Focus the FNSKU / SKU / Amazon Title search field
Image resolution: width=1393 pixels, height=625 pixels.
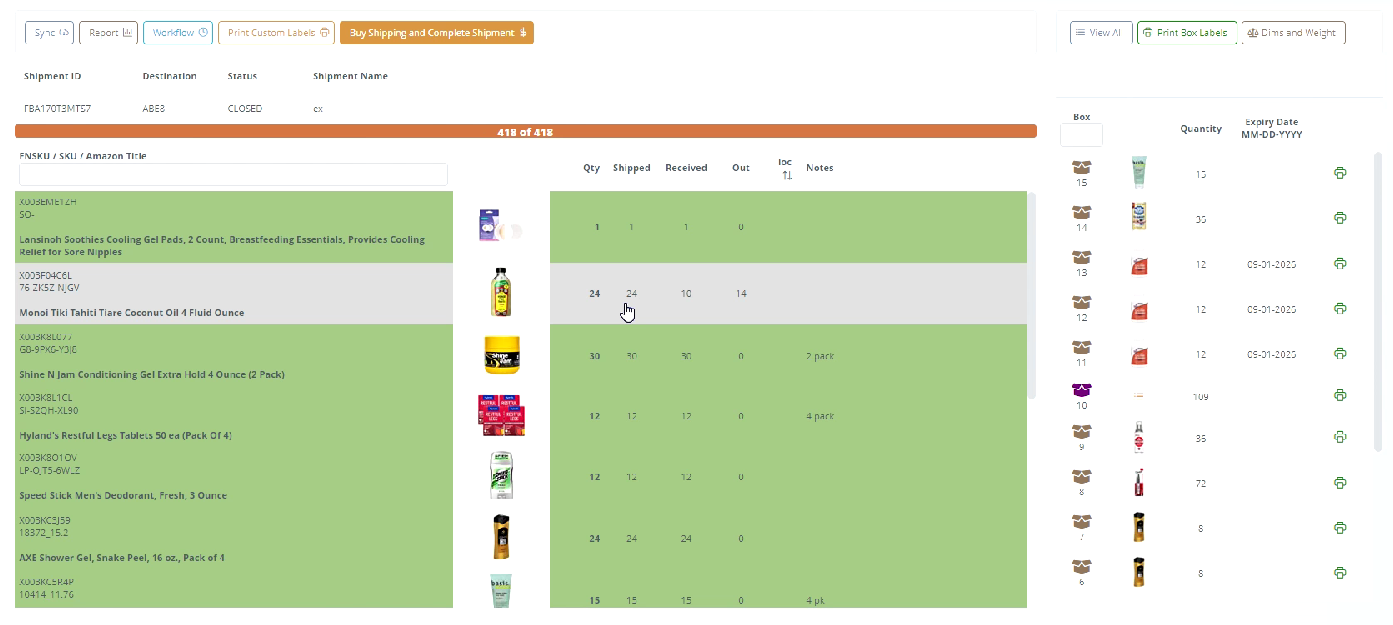233,174
